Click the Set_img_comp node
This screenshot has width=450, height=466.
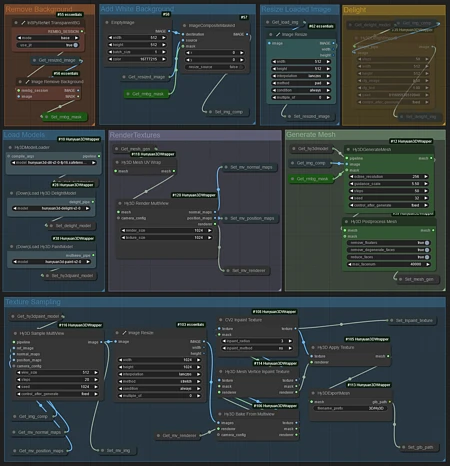tap(227, 112)
